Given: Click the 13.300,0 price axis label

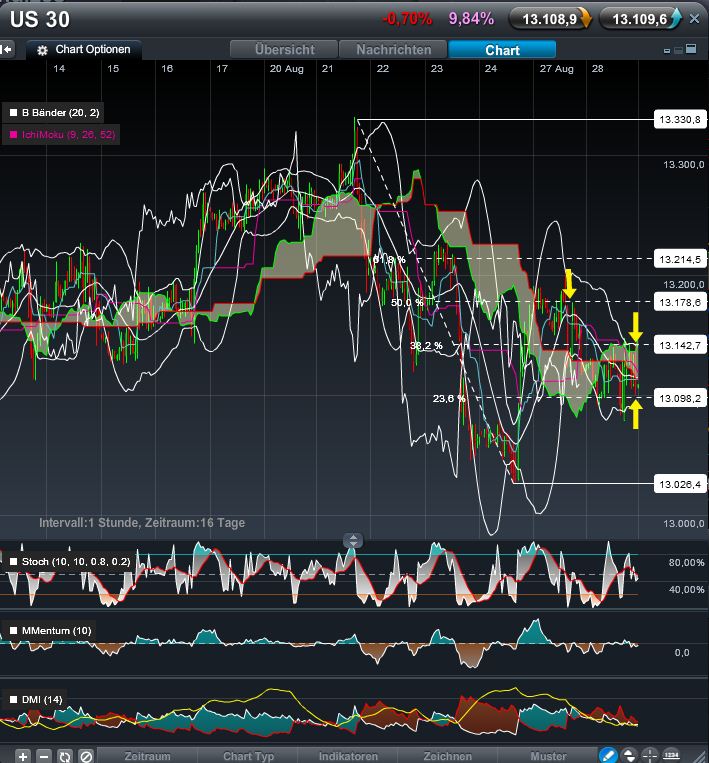Looking at the screenshot, I should 684,165.
